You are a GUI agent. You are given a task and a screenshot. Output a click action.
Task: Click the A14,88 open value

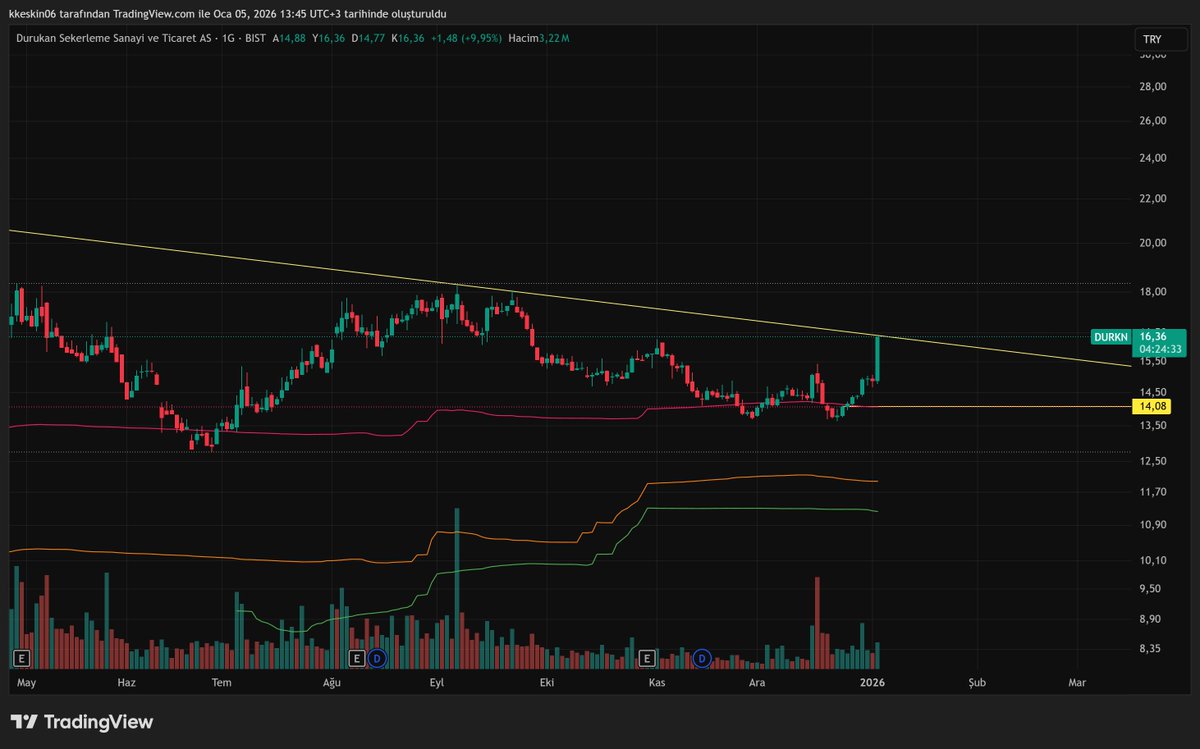[x=289, y=38]
